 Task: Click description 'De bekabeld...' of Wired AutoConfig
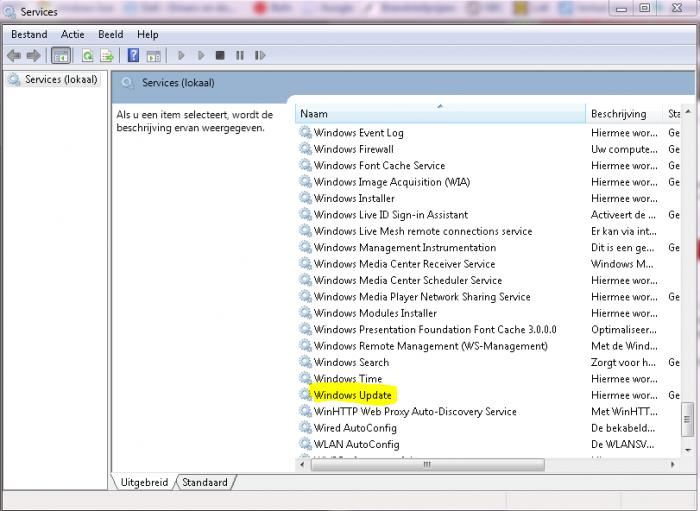pos(623,428)
